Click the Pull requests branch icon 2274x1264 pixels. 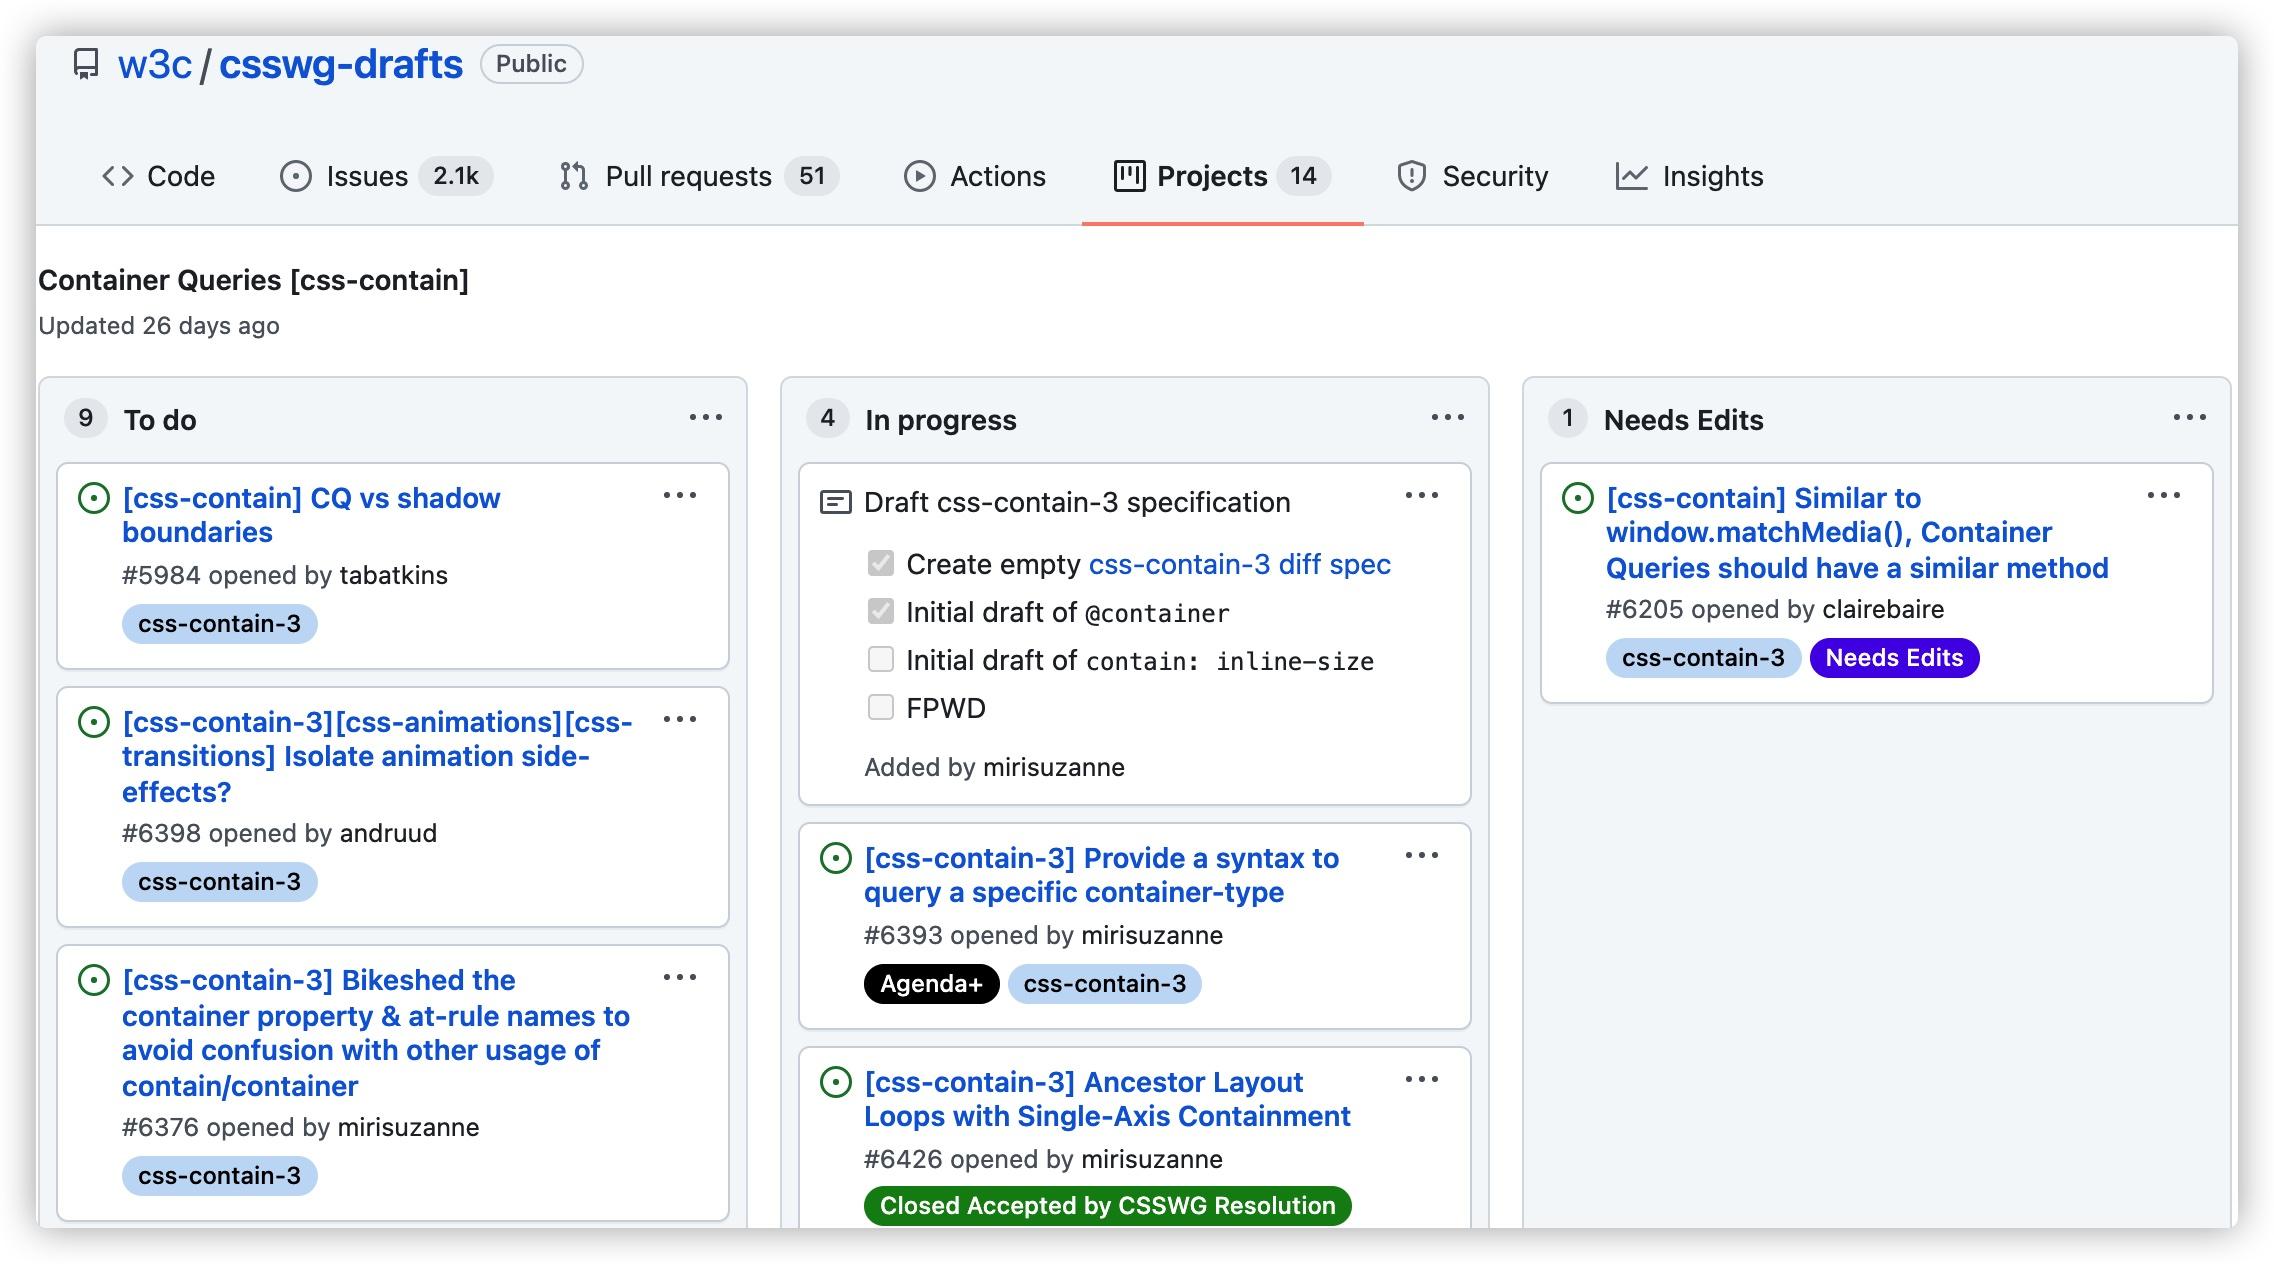[x=574, y=176]
